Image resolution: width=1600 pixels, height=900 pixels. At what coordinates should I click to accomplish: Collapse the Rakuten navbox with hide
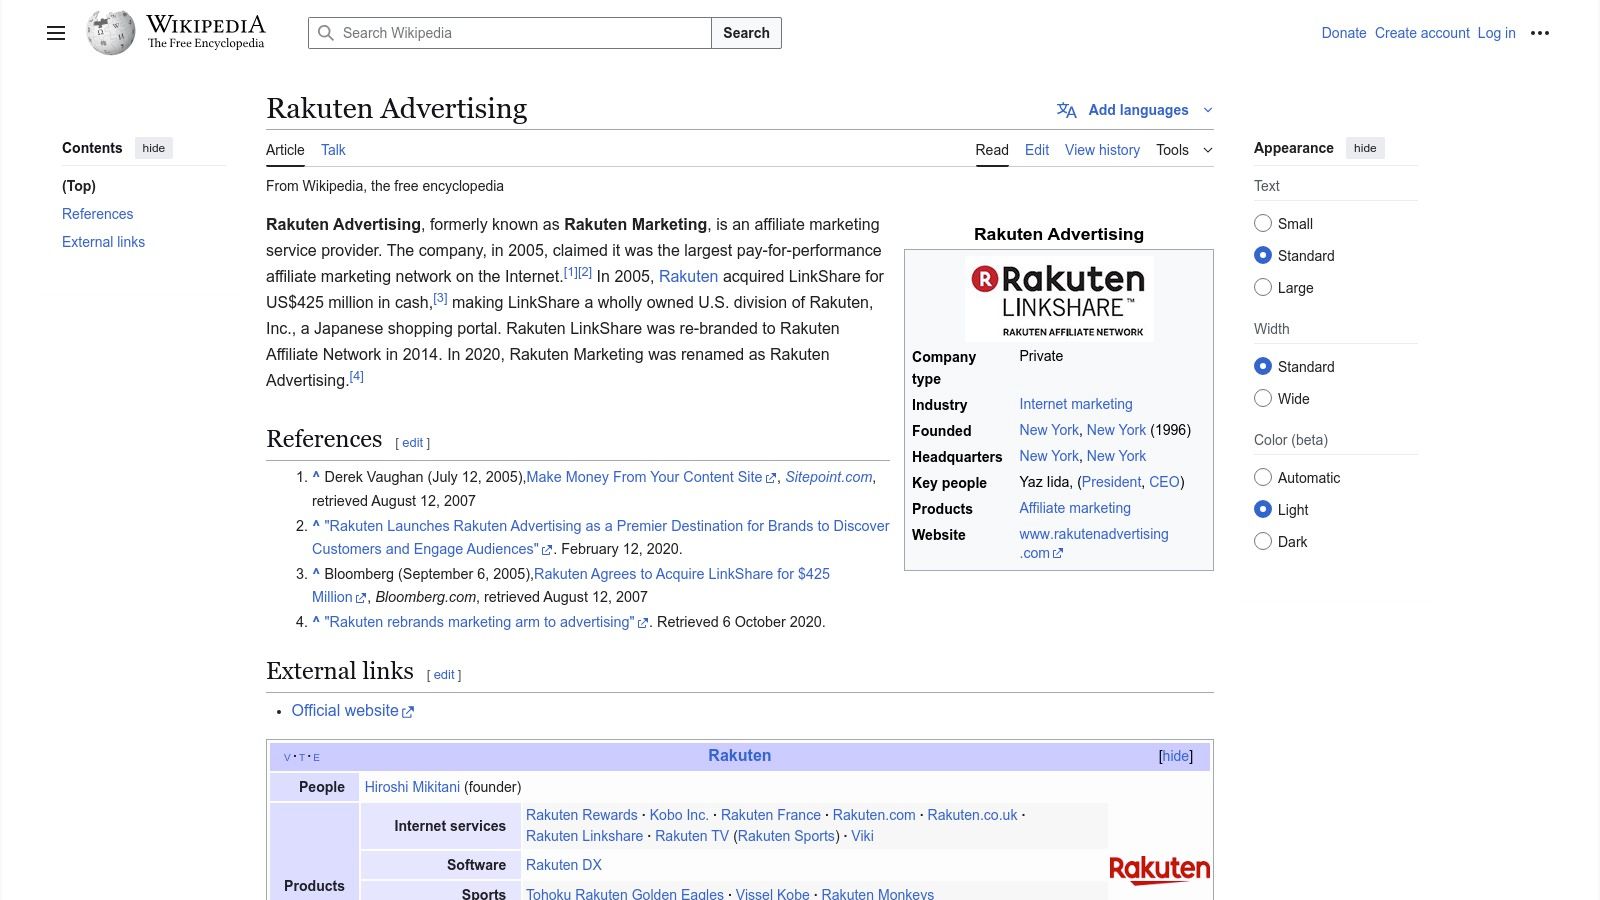coord(1176,756)
